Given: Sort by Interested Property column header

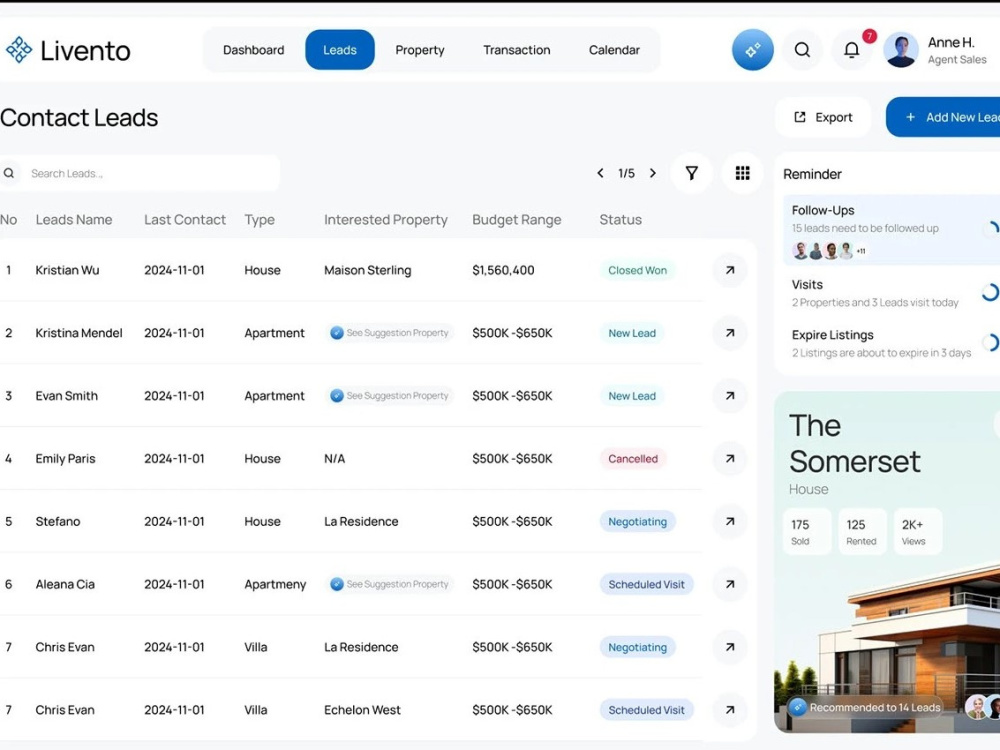Looking at the screenshot, I should coord(386,219).
